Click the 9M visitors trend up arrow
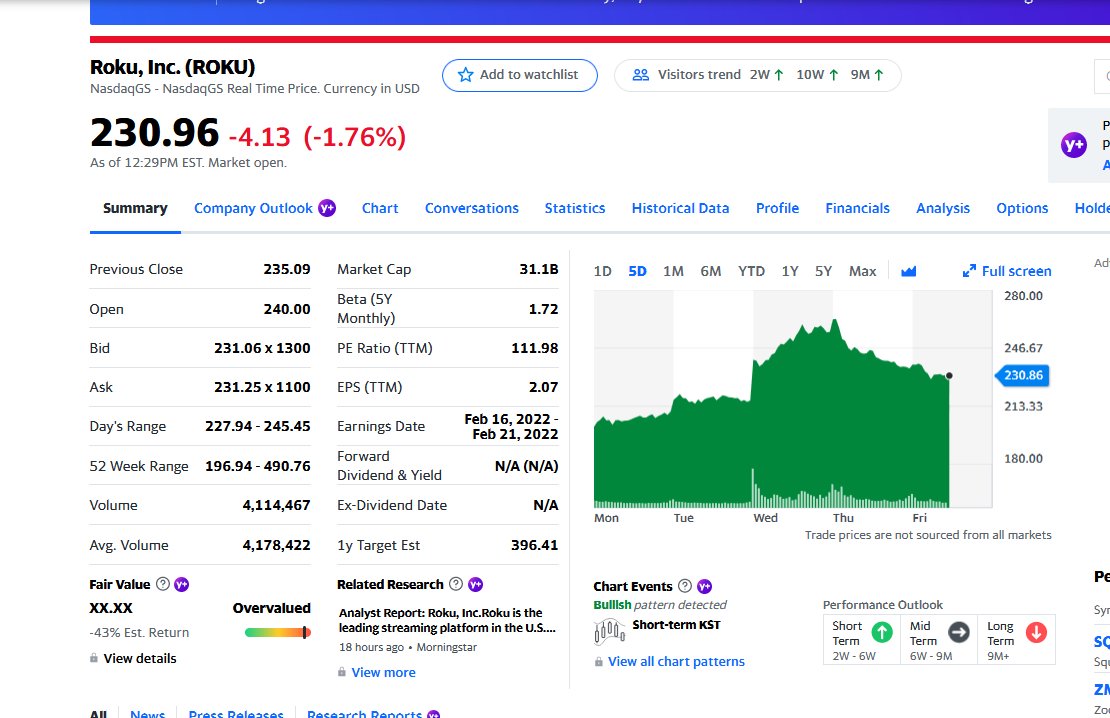 pyautogui.click(x=879, y=75)
